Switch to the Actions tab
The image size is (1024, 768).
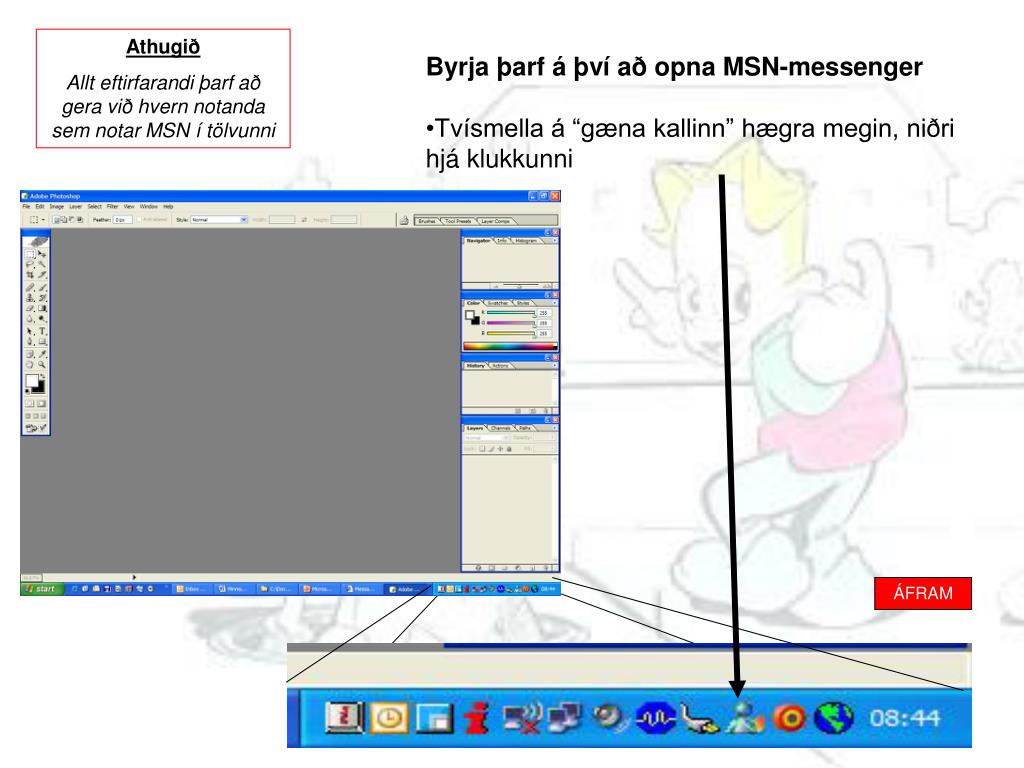point(500,366)
